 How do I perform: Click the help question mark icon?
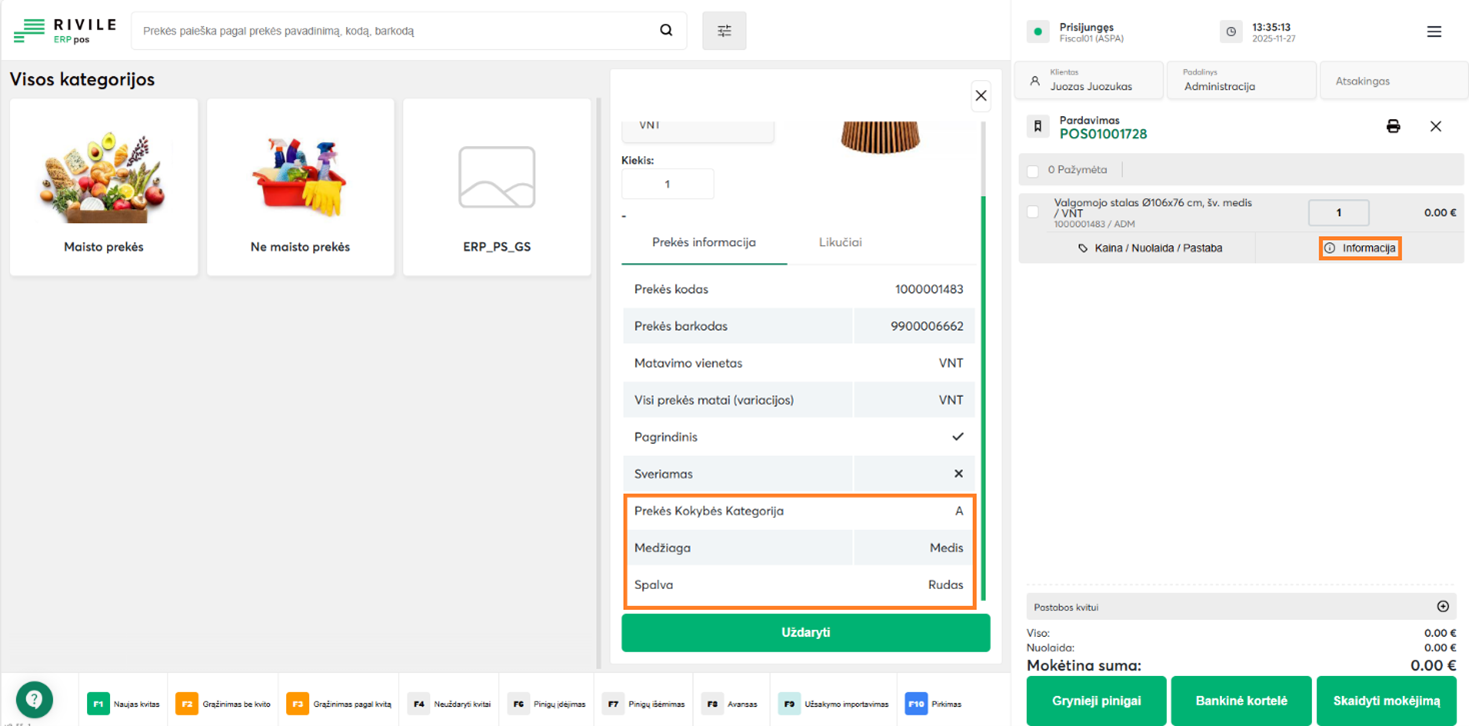pyautogui.click(x=34, y=699)
